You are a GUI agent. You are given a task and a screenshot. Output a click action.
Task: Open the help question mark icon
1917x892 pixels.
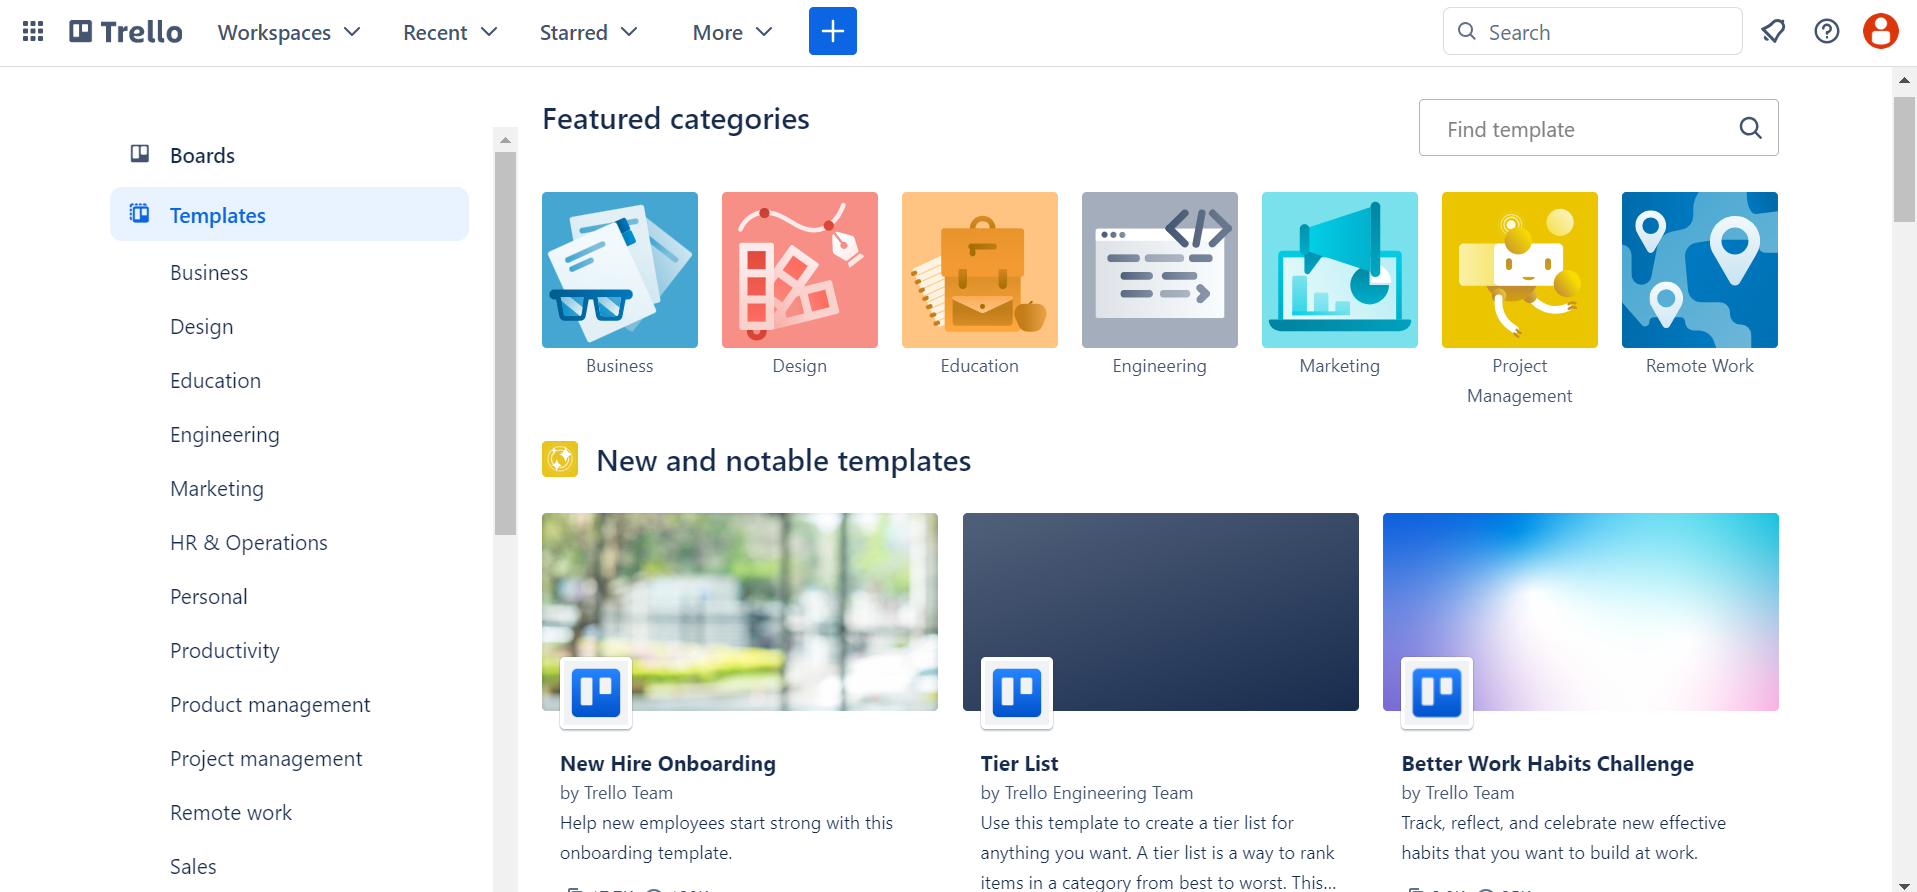click(1827, 32)
